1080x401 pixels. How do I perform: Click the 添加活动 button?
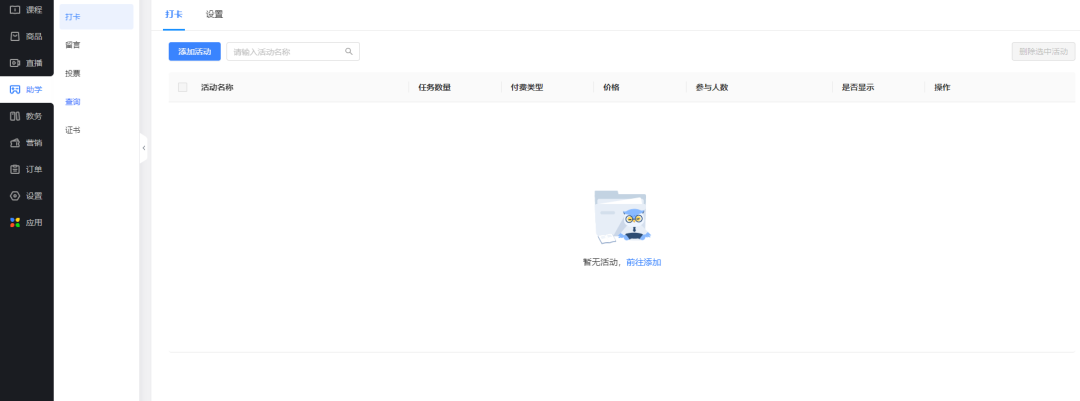[194, 51]
